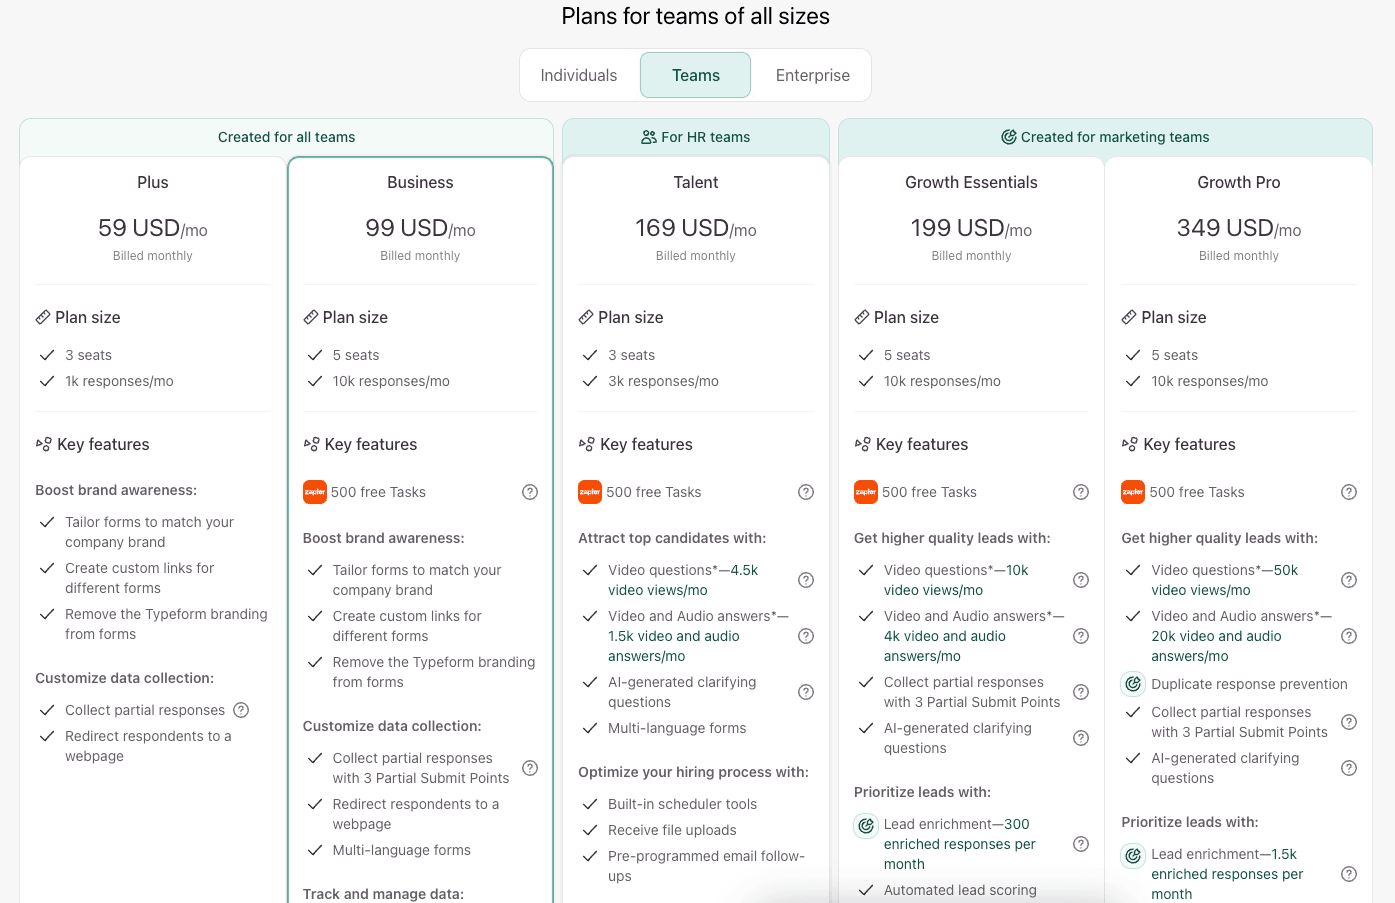
Task: Click the checkmark next to 3 seats in Plus
Action: click(47, 354)
